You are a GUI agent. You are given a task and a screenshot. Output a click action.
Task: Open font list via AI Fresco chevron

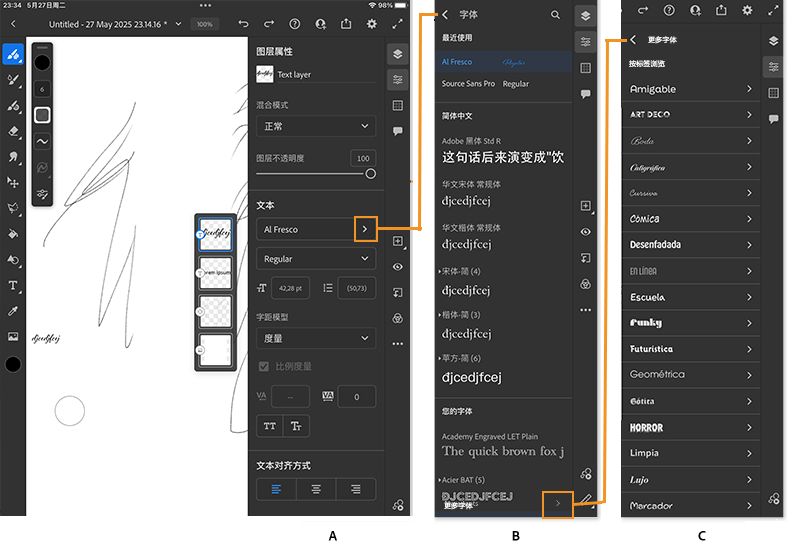[x=365, y=229]
